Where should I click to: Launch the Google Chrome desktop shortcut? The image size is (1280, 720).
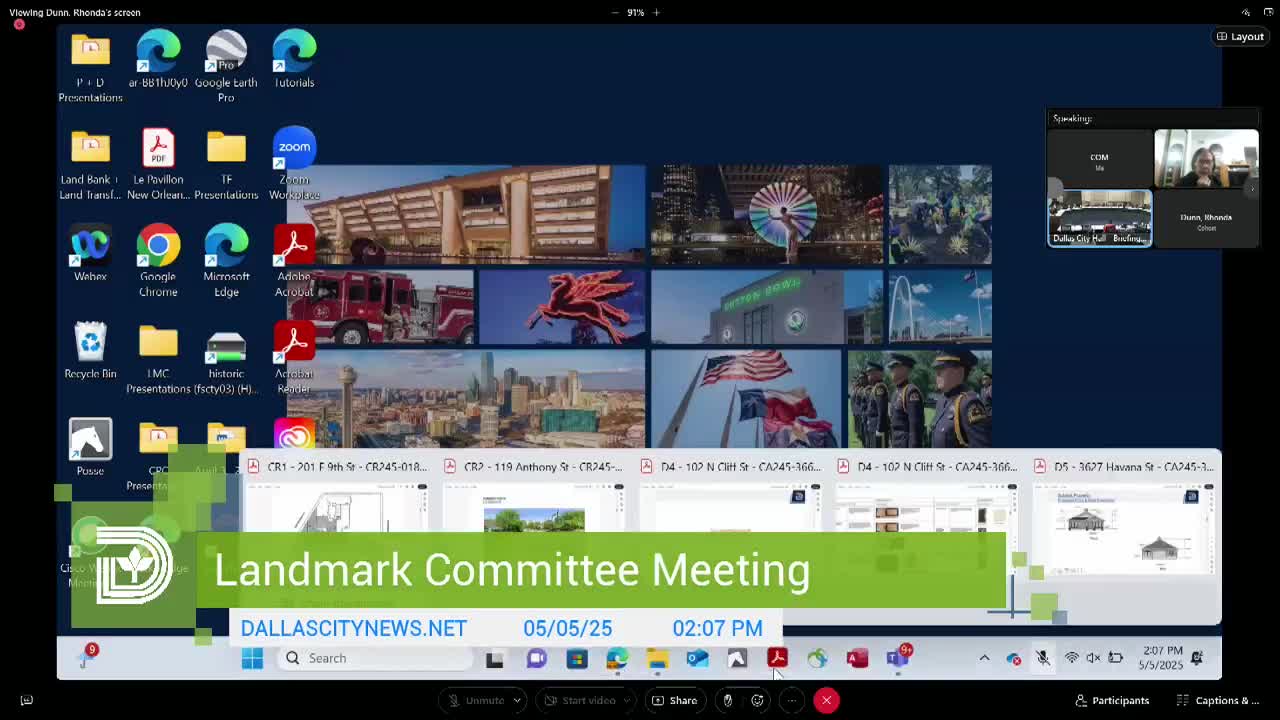[158, 262]
